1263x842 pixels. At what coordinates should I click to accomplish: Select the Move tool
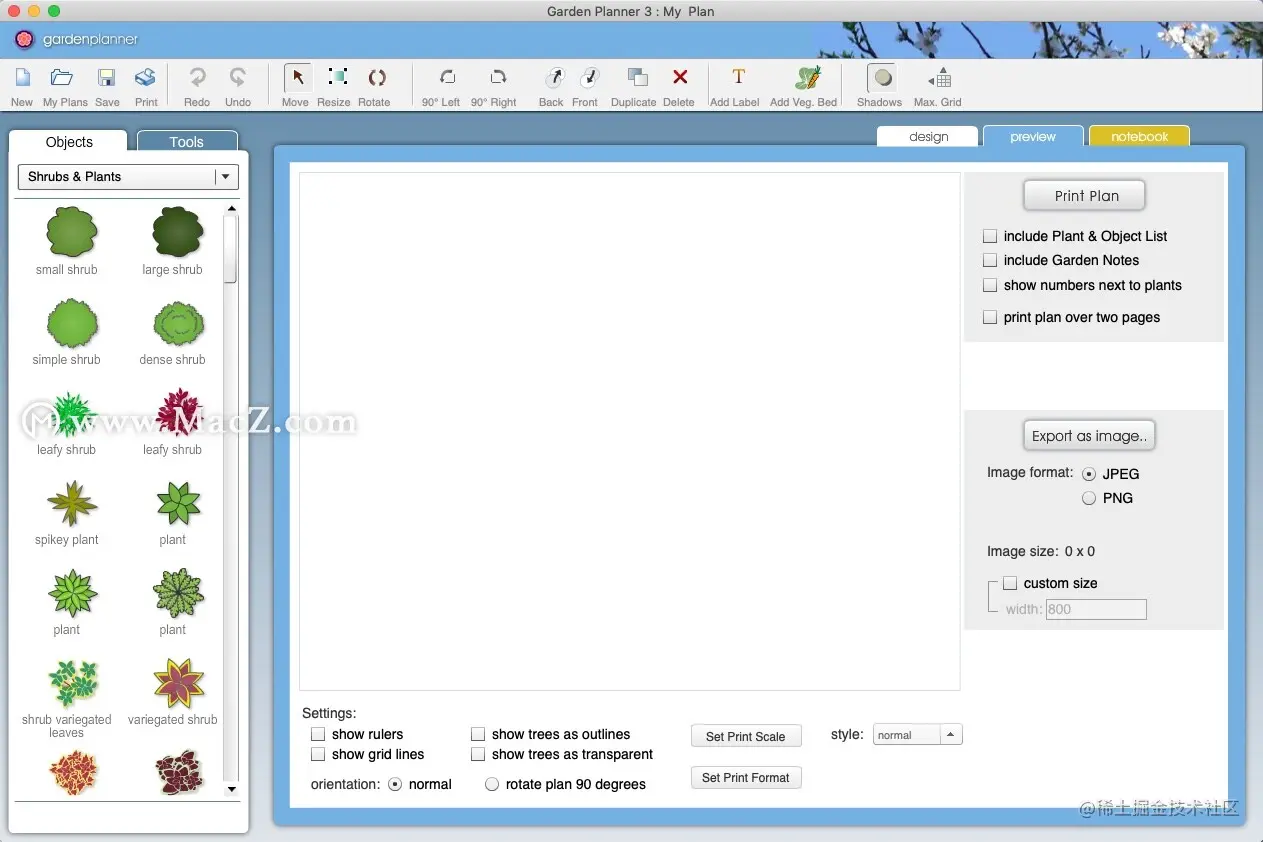296,78
